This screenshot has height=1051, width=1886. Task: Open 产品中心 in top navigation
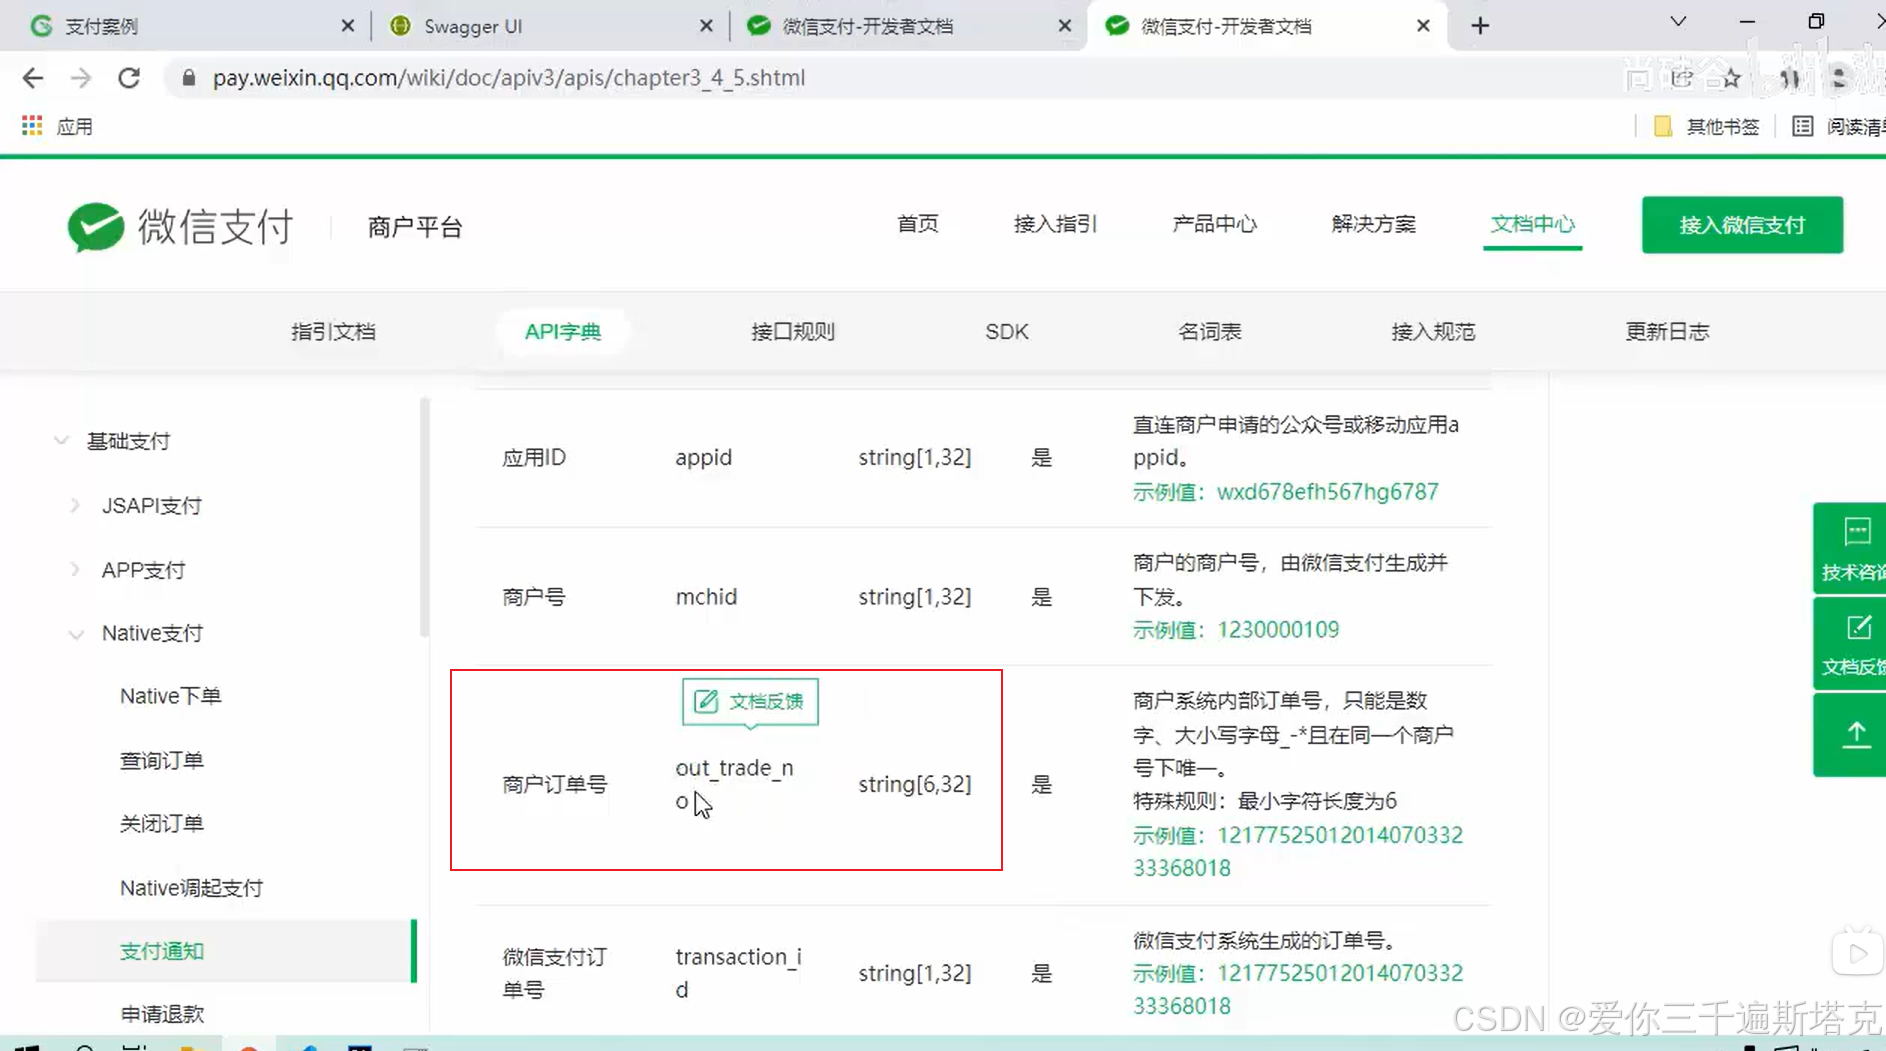pos(1214,224)
